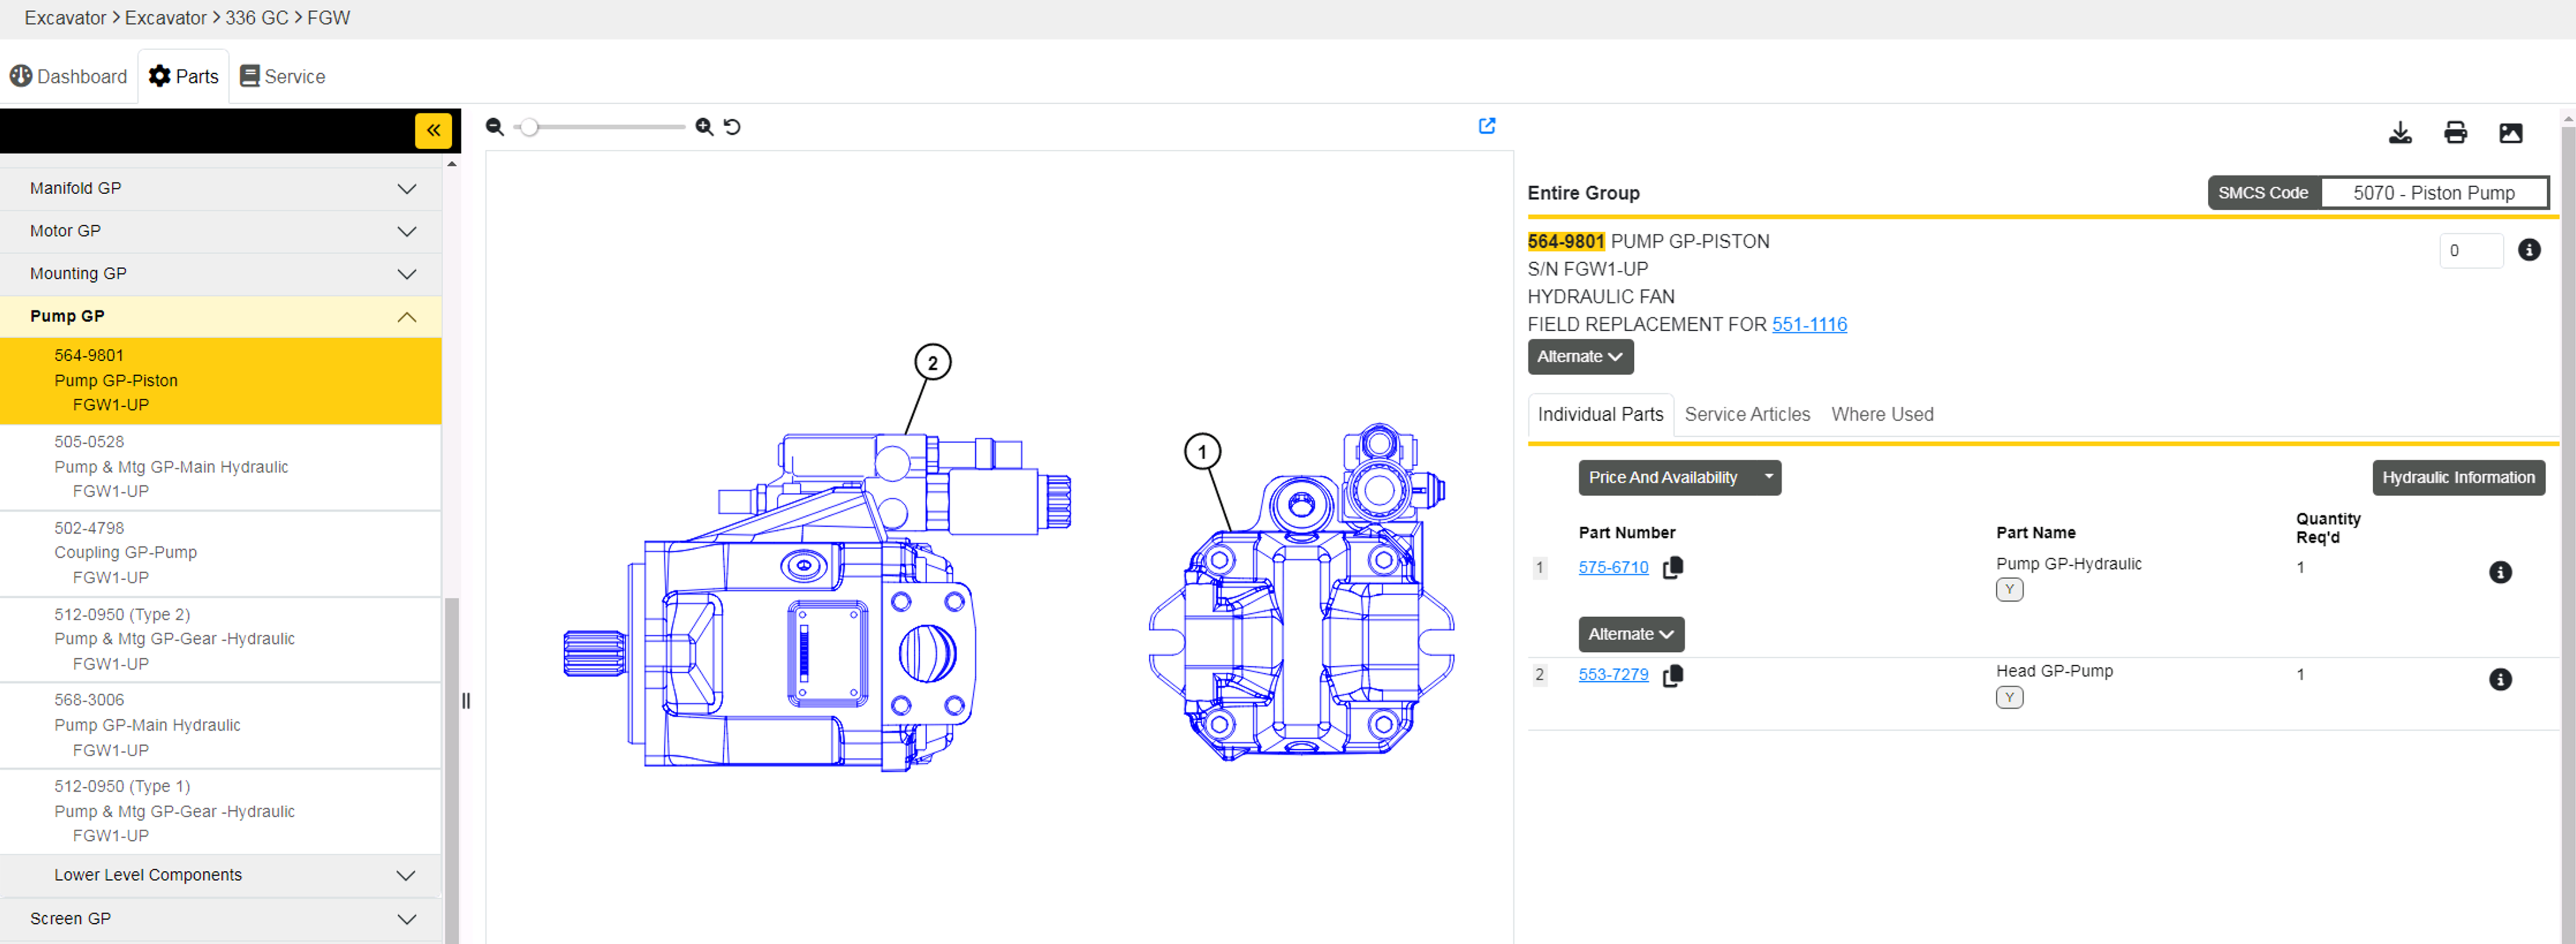Click the print icon
Image resolution: width=2576 pixels, height=944 pixels.
(x=2455, y=133)
